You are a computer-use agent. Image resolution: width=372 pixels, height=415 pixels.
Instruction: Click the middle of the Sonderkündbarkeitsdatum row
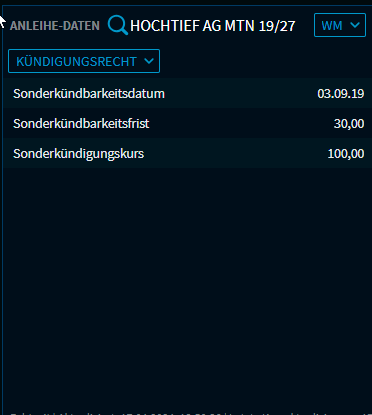pos(187,93)
